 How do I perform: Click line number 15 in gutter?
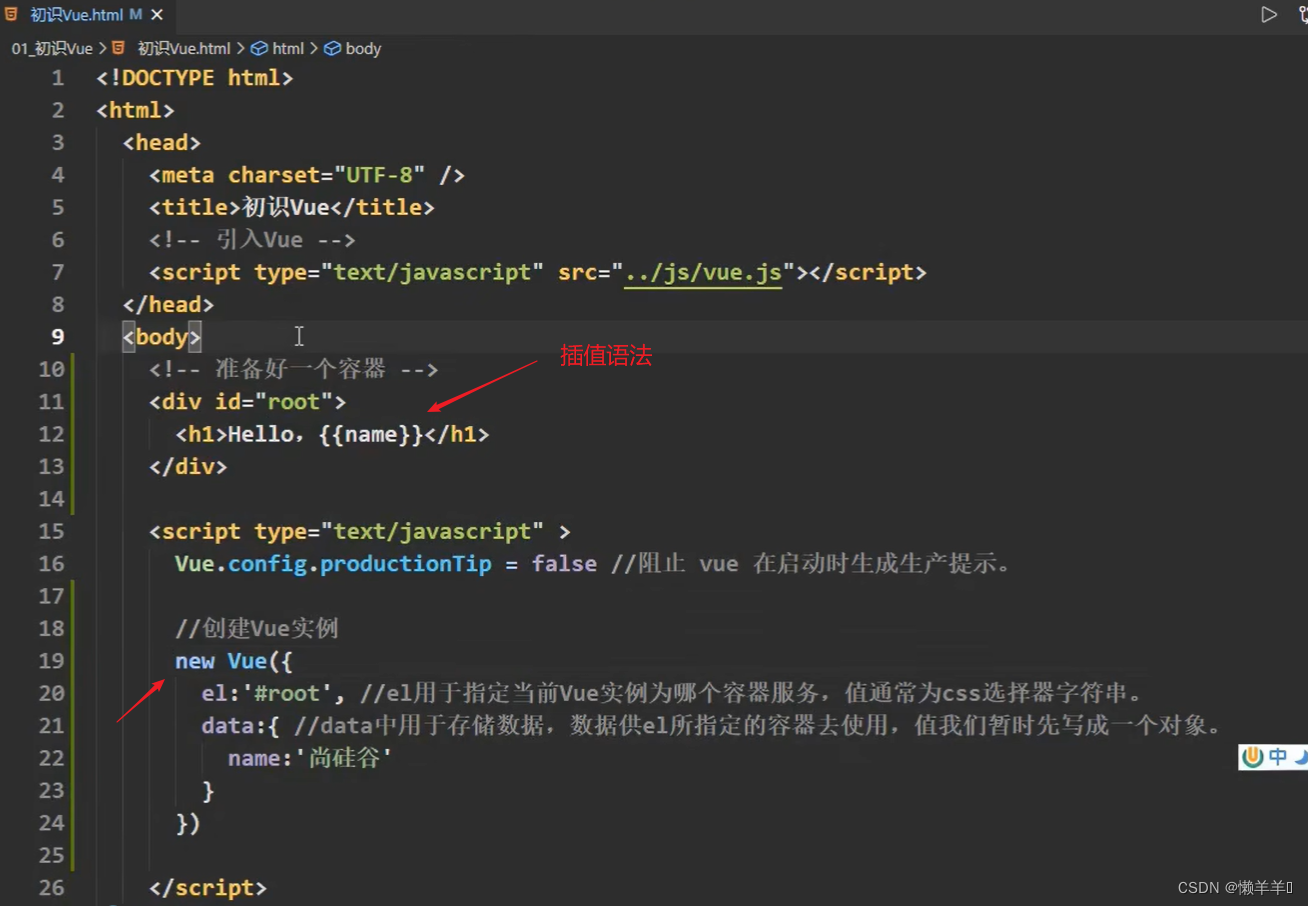click(x=51, y=531)
